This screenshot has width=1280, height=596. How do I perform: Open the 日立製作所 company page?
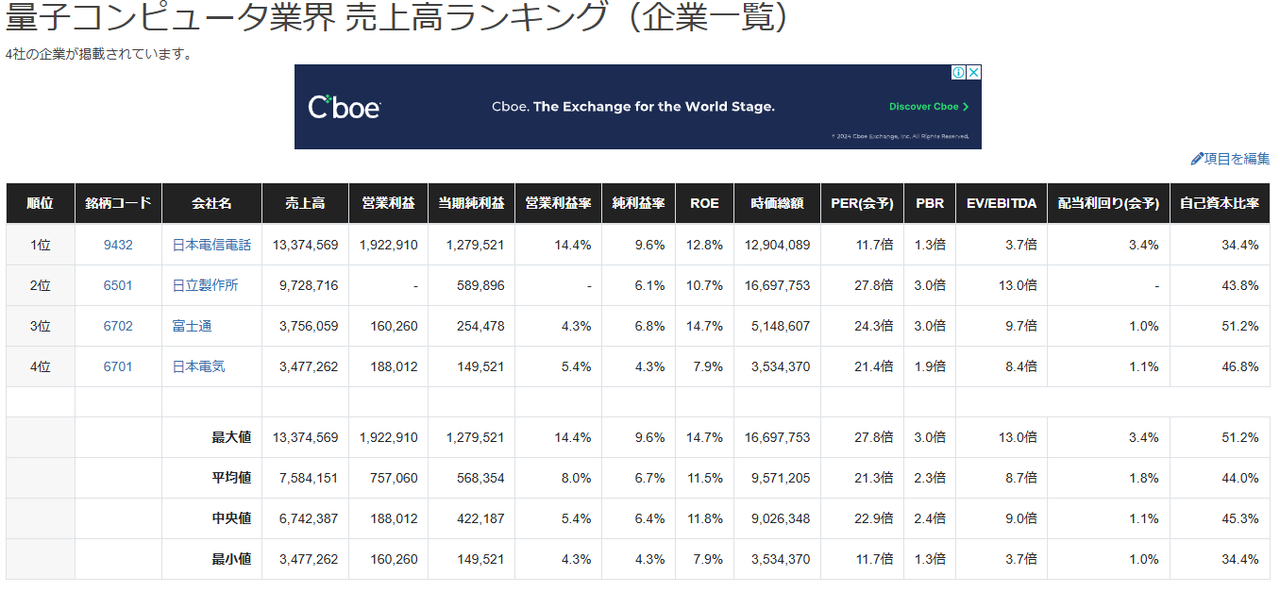pos(206,285)
